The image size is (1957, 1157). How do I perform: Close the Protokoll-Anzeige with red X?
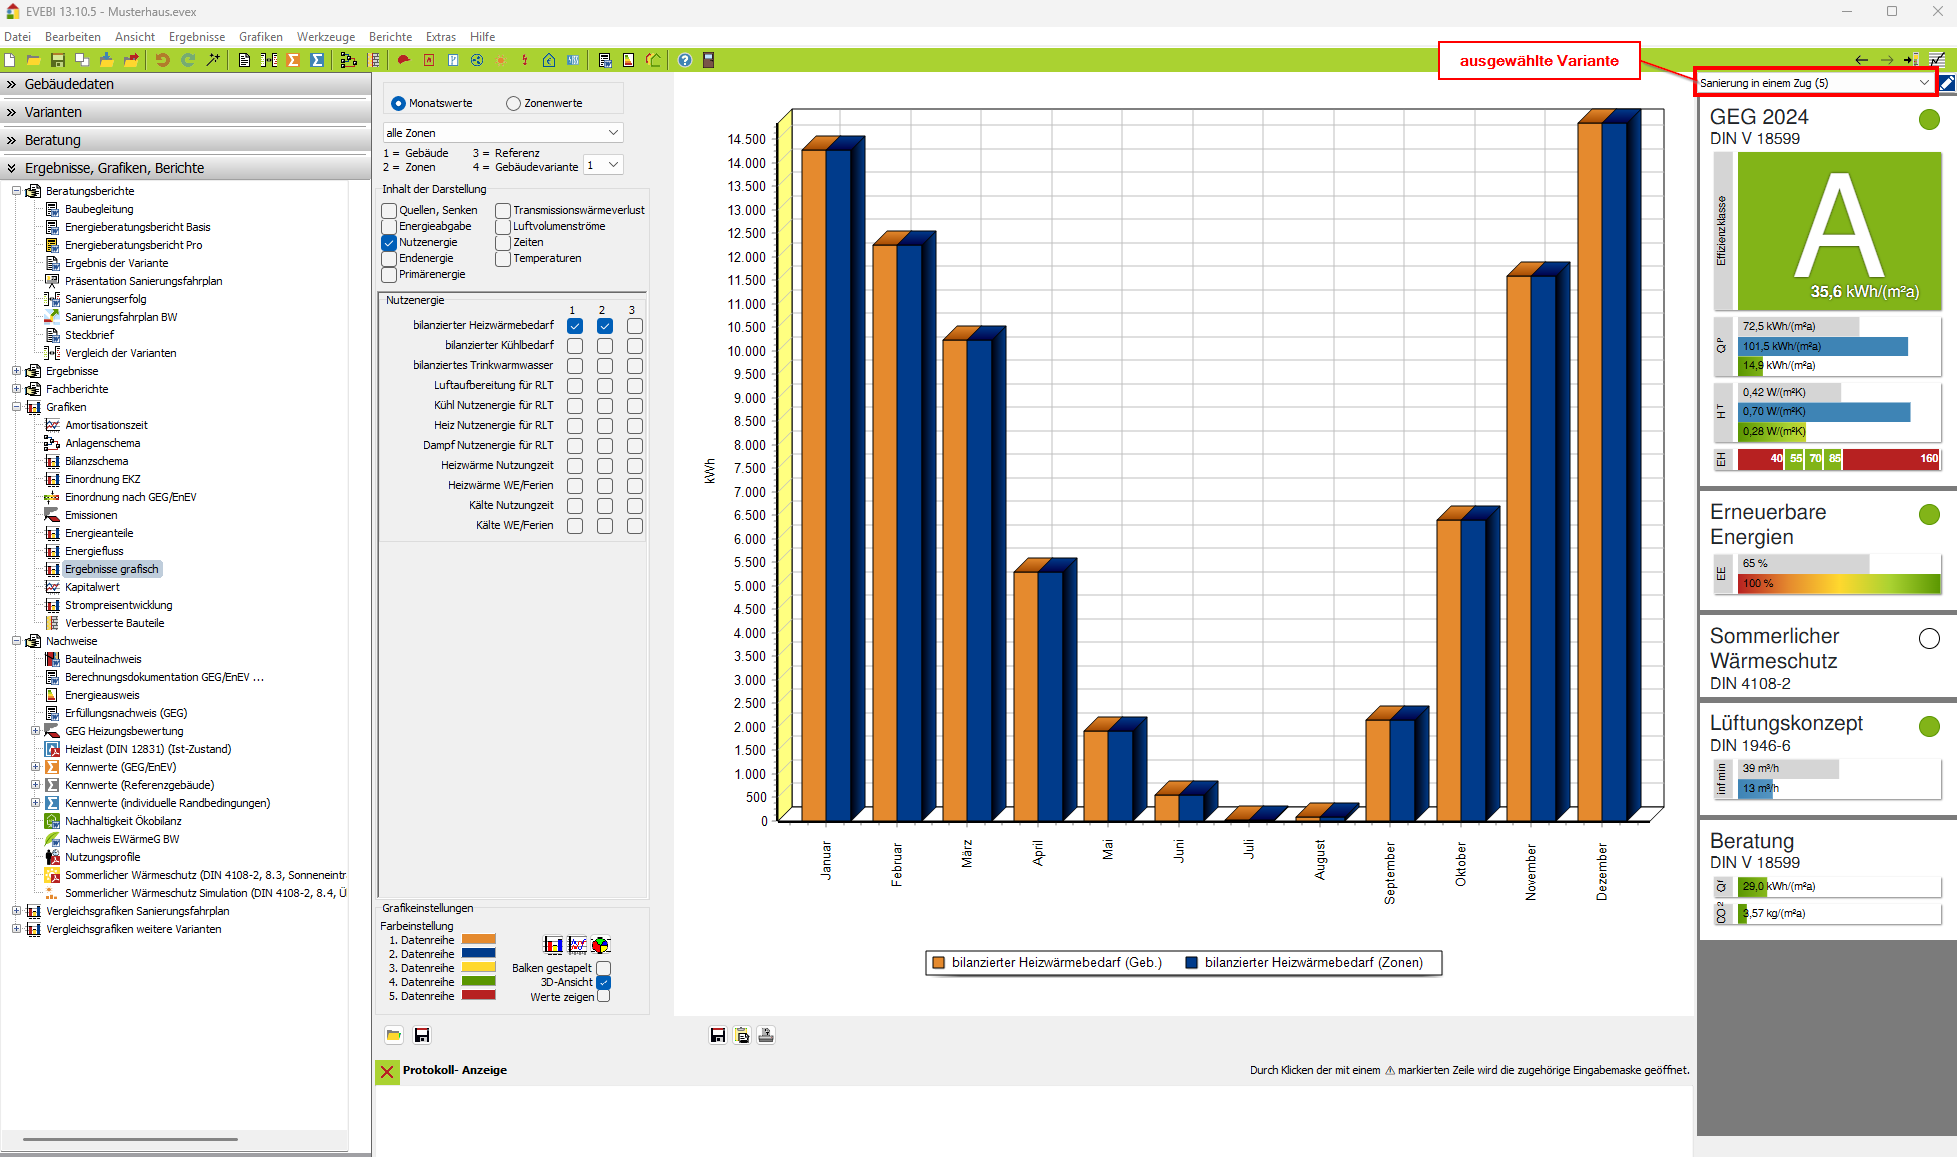(x=387, y=1071)
